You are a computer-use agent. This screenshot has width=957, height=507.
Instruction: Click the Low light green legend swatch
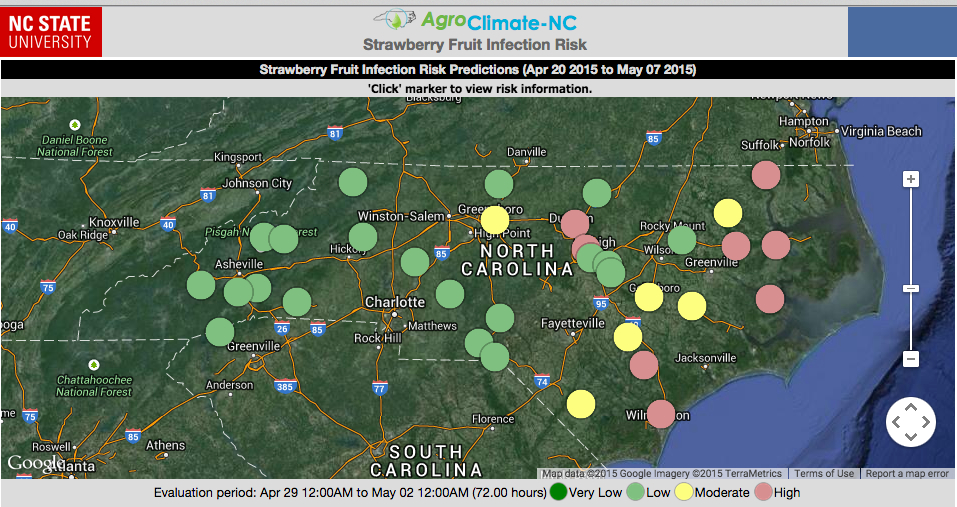point(635,492)
